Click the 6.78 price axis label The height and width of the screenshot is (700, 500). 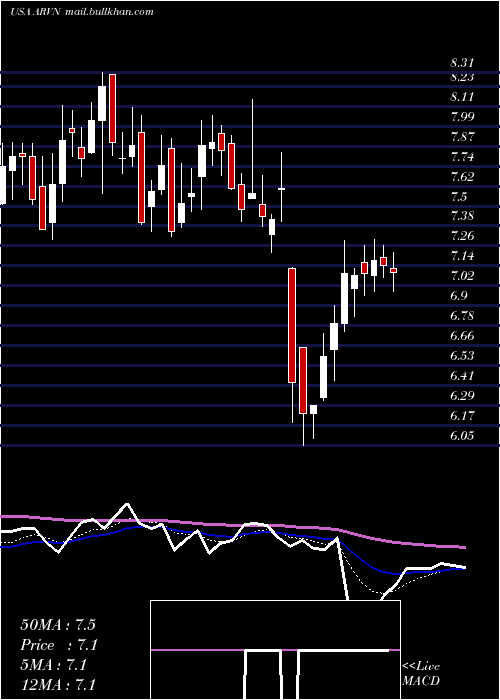pos(462,317)
